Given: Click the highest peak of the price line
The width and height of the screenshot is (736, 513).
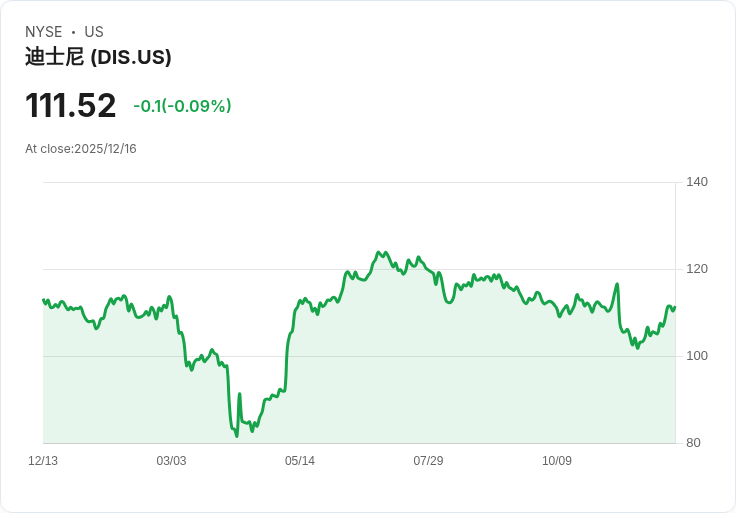Looking at the screenshot, I should [378, 252].
